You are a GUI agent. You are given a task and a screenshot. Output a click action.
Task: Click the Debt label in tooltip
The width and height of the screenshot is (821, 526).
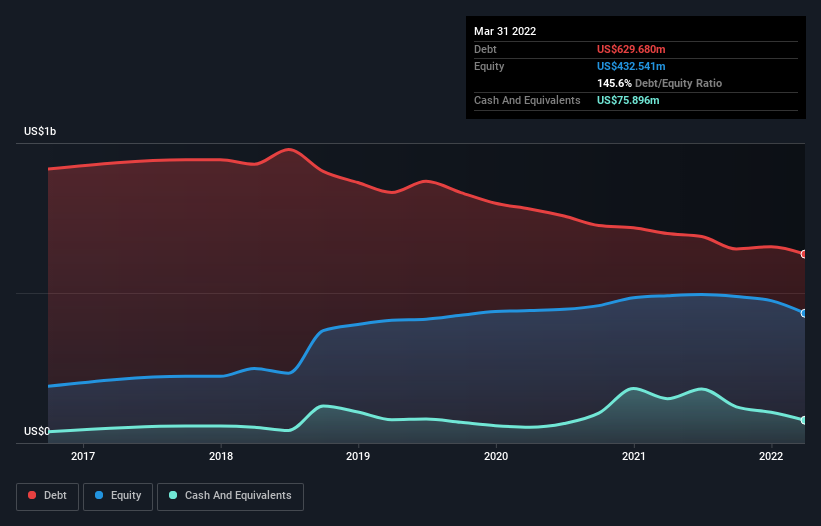(485, 49)
